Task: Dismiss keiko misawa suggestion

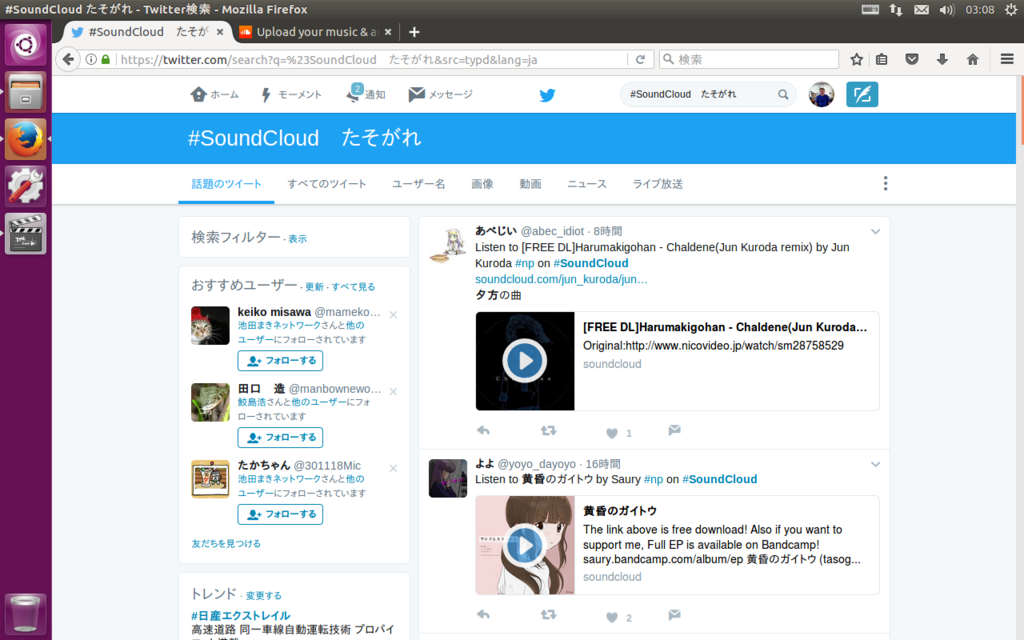Action: point(393,315)
